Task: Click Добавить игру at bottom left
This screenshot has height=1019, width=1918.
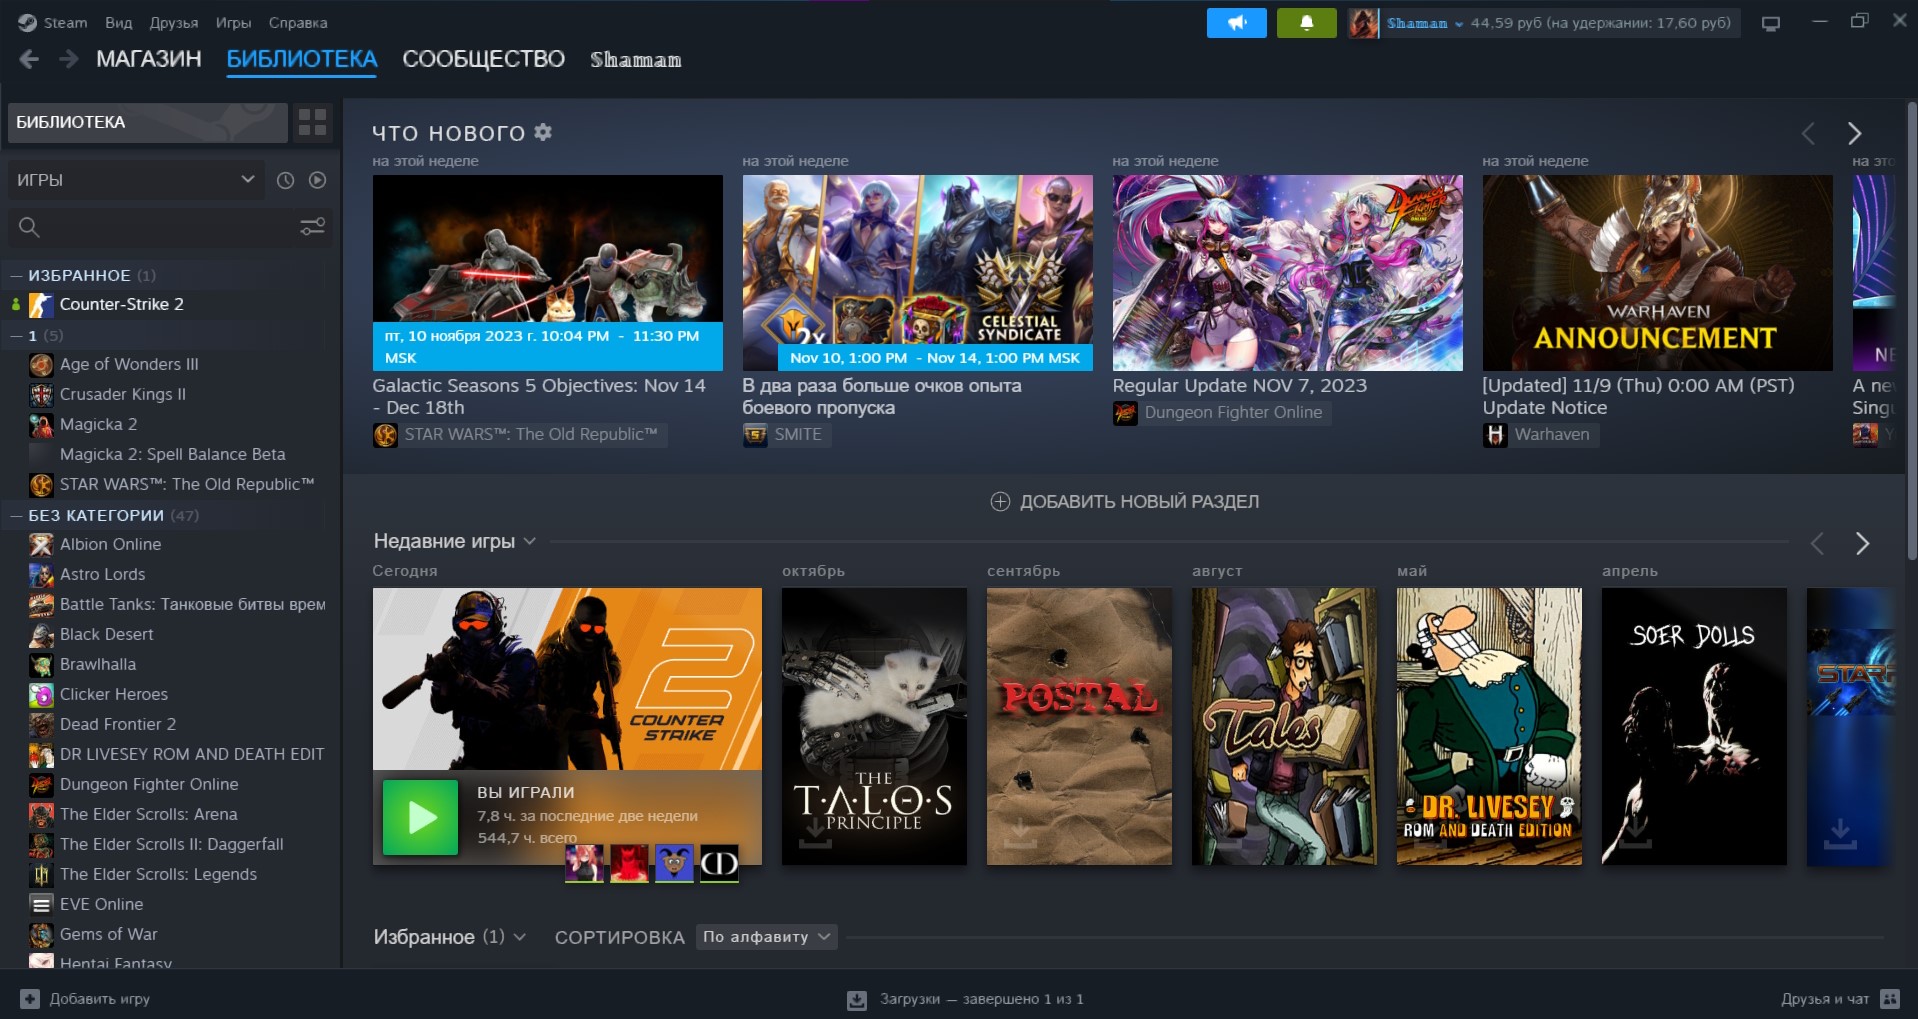Action: point(86,998)
